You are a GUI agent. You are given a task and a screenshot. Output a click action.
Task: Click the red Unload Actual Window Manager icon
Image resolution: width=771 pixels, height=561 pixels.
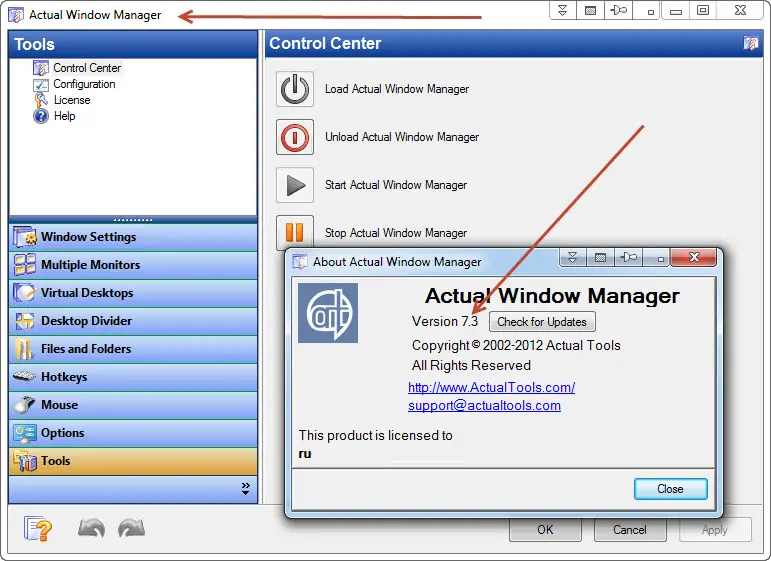point(295,137)
